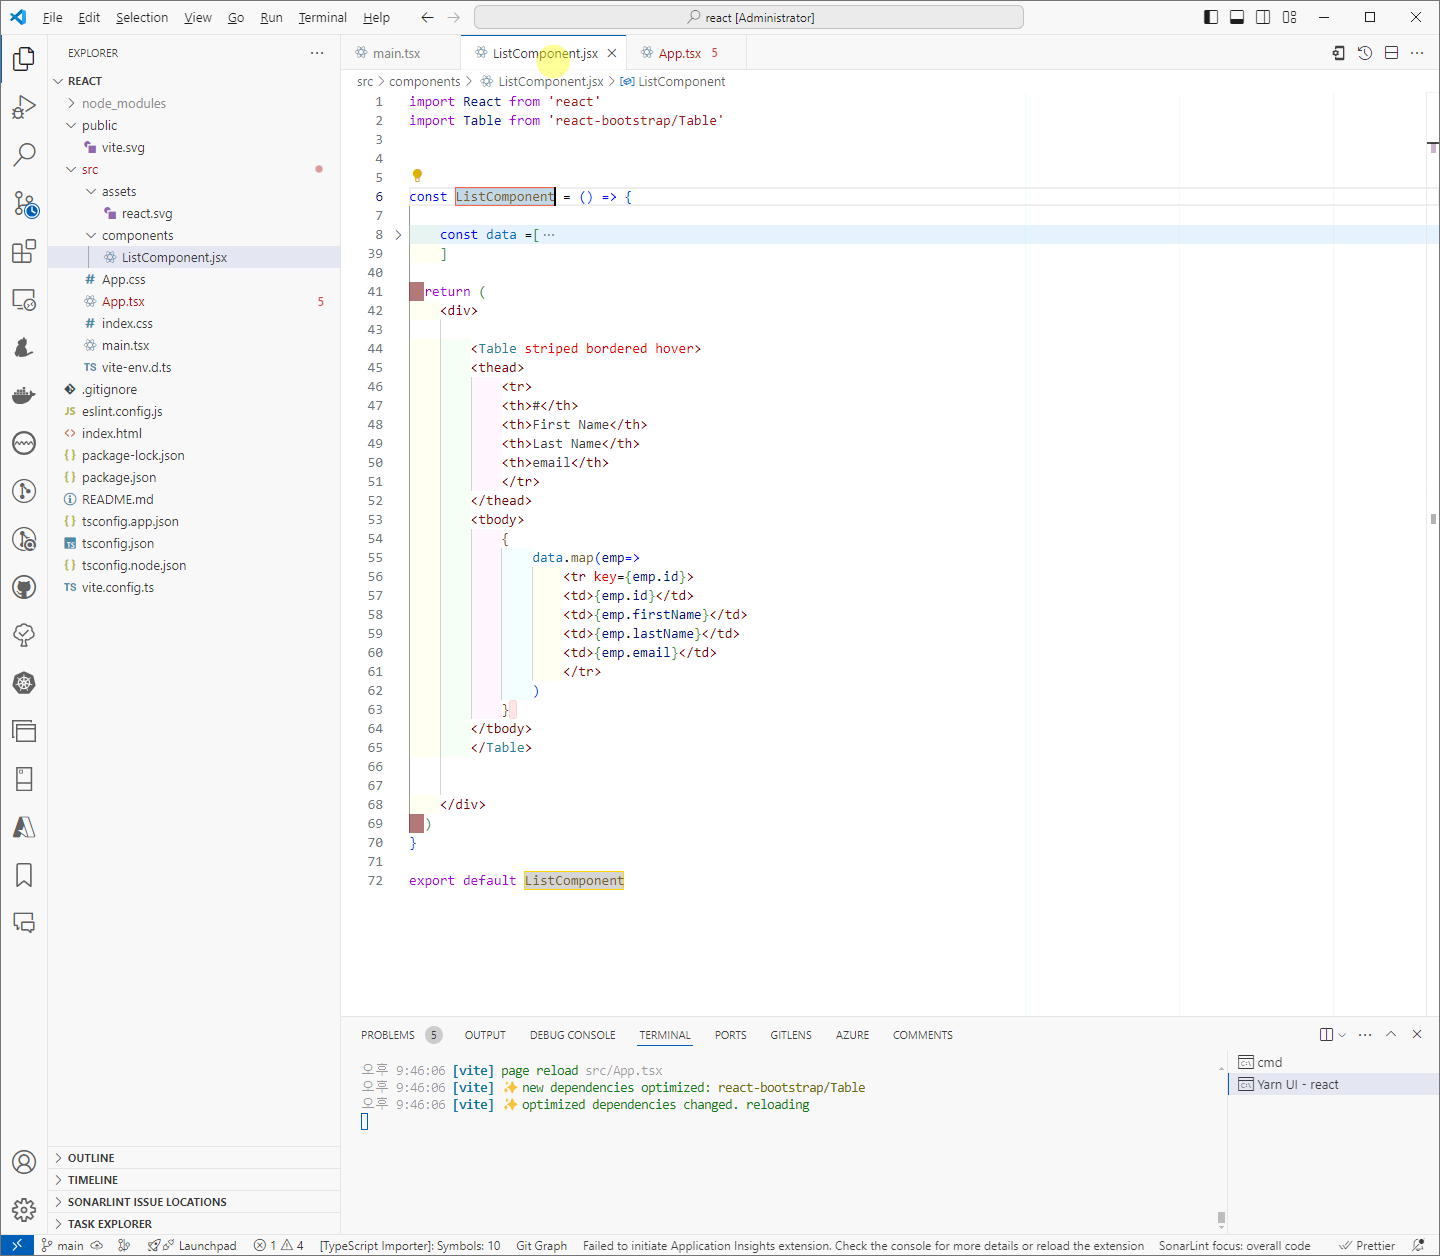This screenshot has width=1440, height=1256.
Task: Click the command center search box
Action: pyautogui.click(x=749, y=17)
